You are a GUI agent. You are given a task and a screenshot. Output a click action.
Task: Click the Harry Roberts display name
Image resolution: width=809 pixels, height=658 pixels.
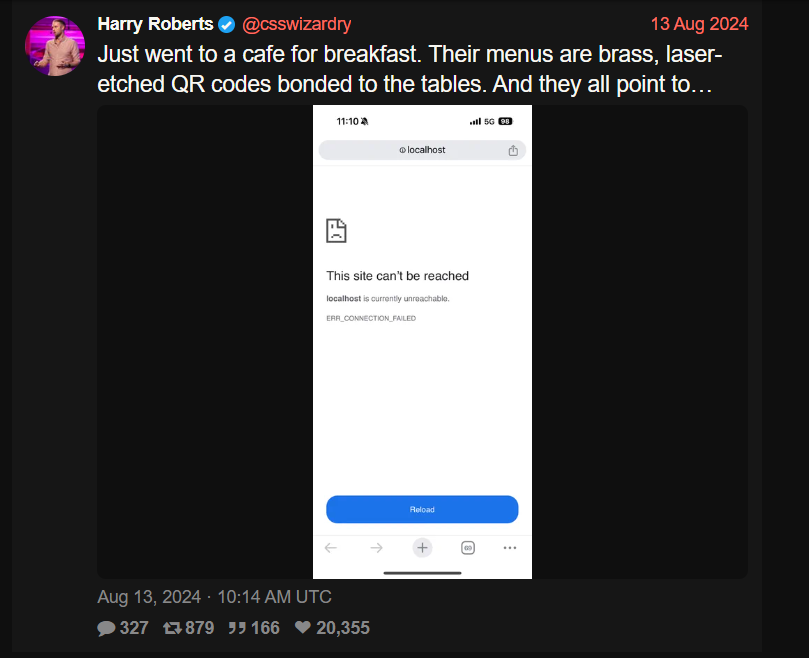(x=155, y=24)
